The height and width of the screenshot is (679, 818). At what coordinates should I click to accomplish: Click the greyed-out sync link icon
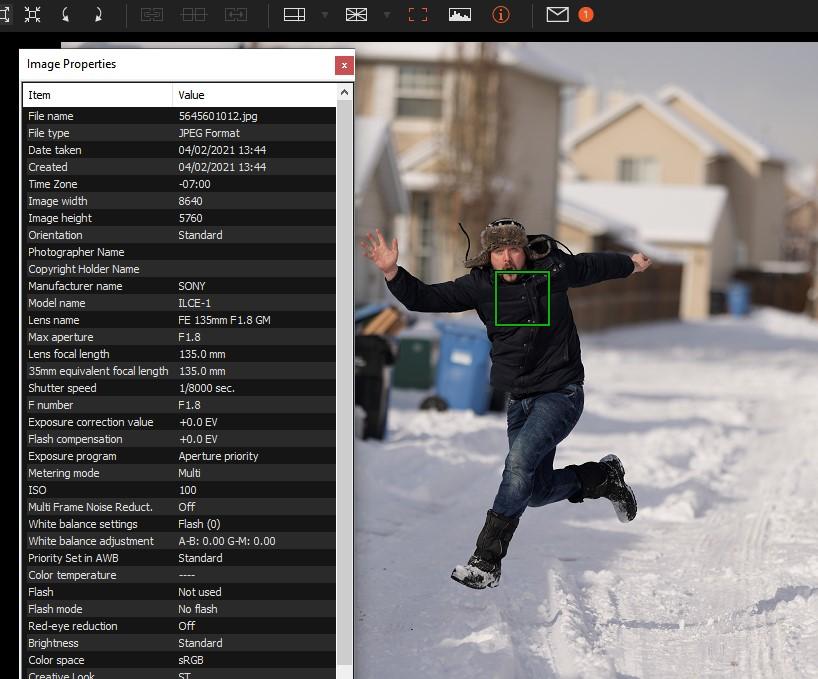tap(152, 15)
